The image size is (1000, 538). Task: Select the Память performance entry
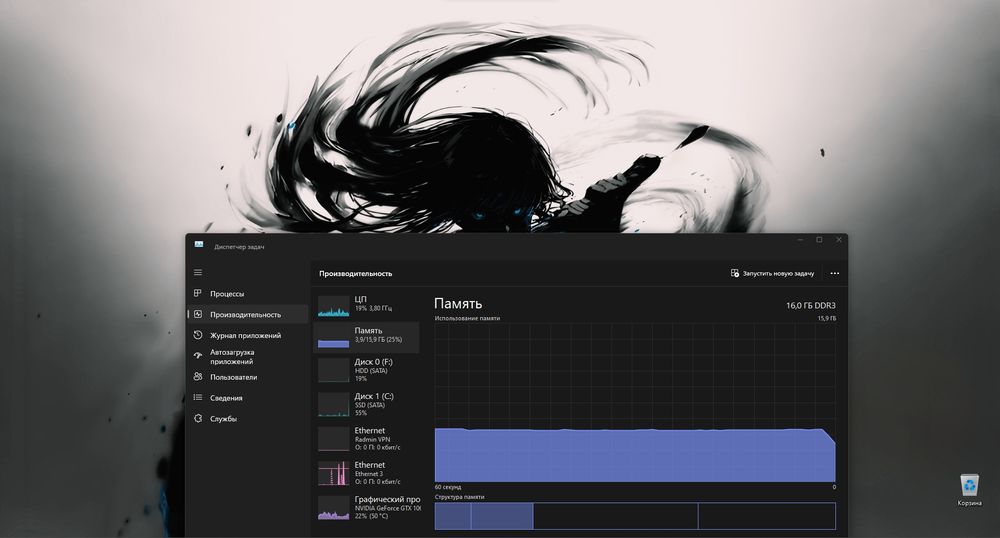(367, 337)
